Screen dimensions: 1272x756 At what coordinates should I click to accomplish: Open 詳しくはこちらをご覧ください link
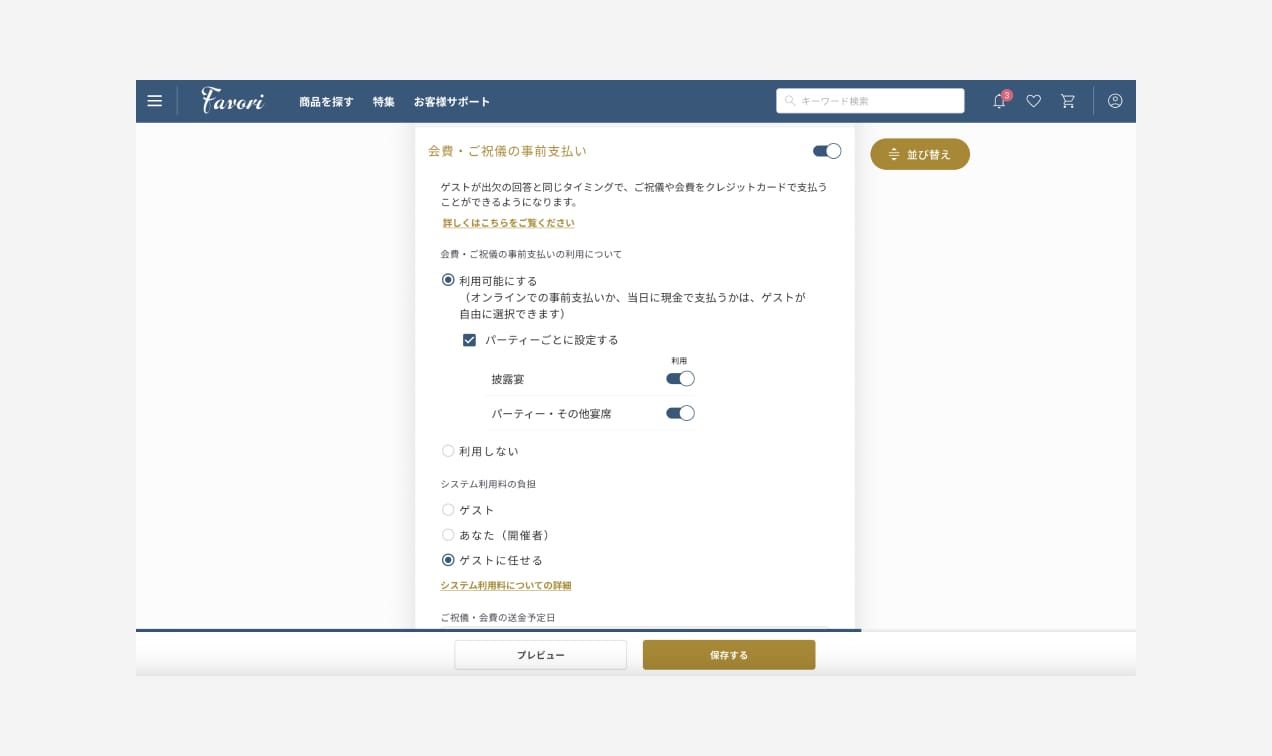508,223
